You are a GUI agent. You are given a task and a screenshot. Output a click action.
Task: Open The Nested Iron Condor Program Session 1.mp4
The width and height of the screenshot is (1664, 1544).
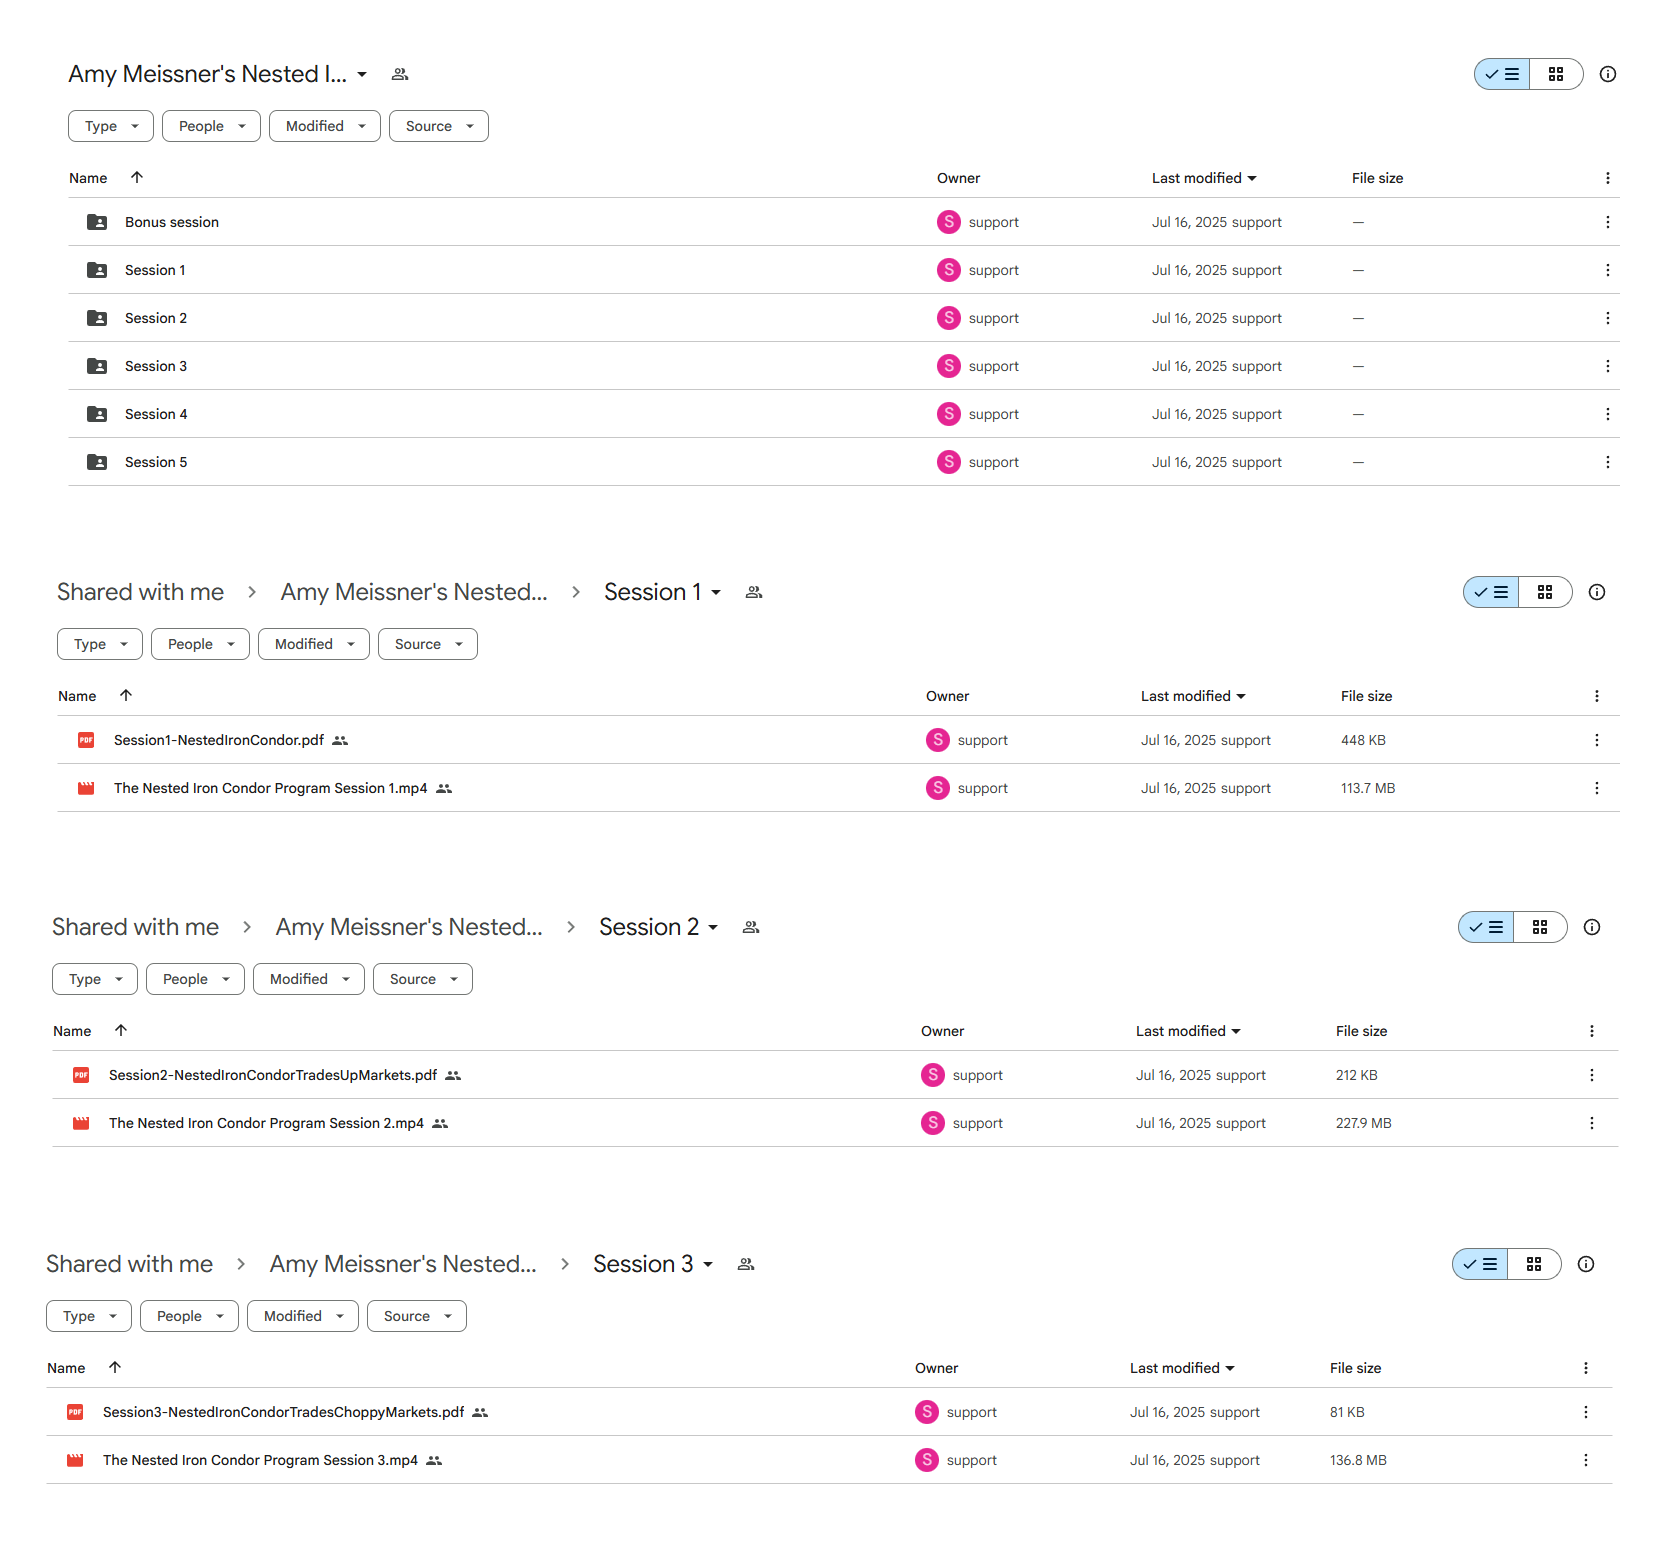coord(270,788)
